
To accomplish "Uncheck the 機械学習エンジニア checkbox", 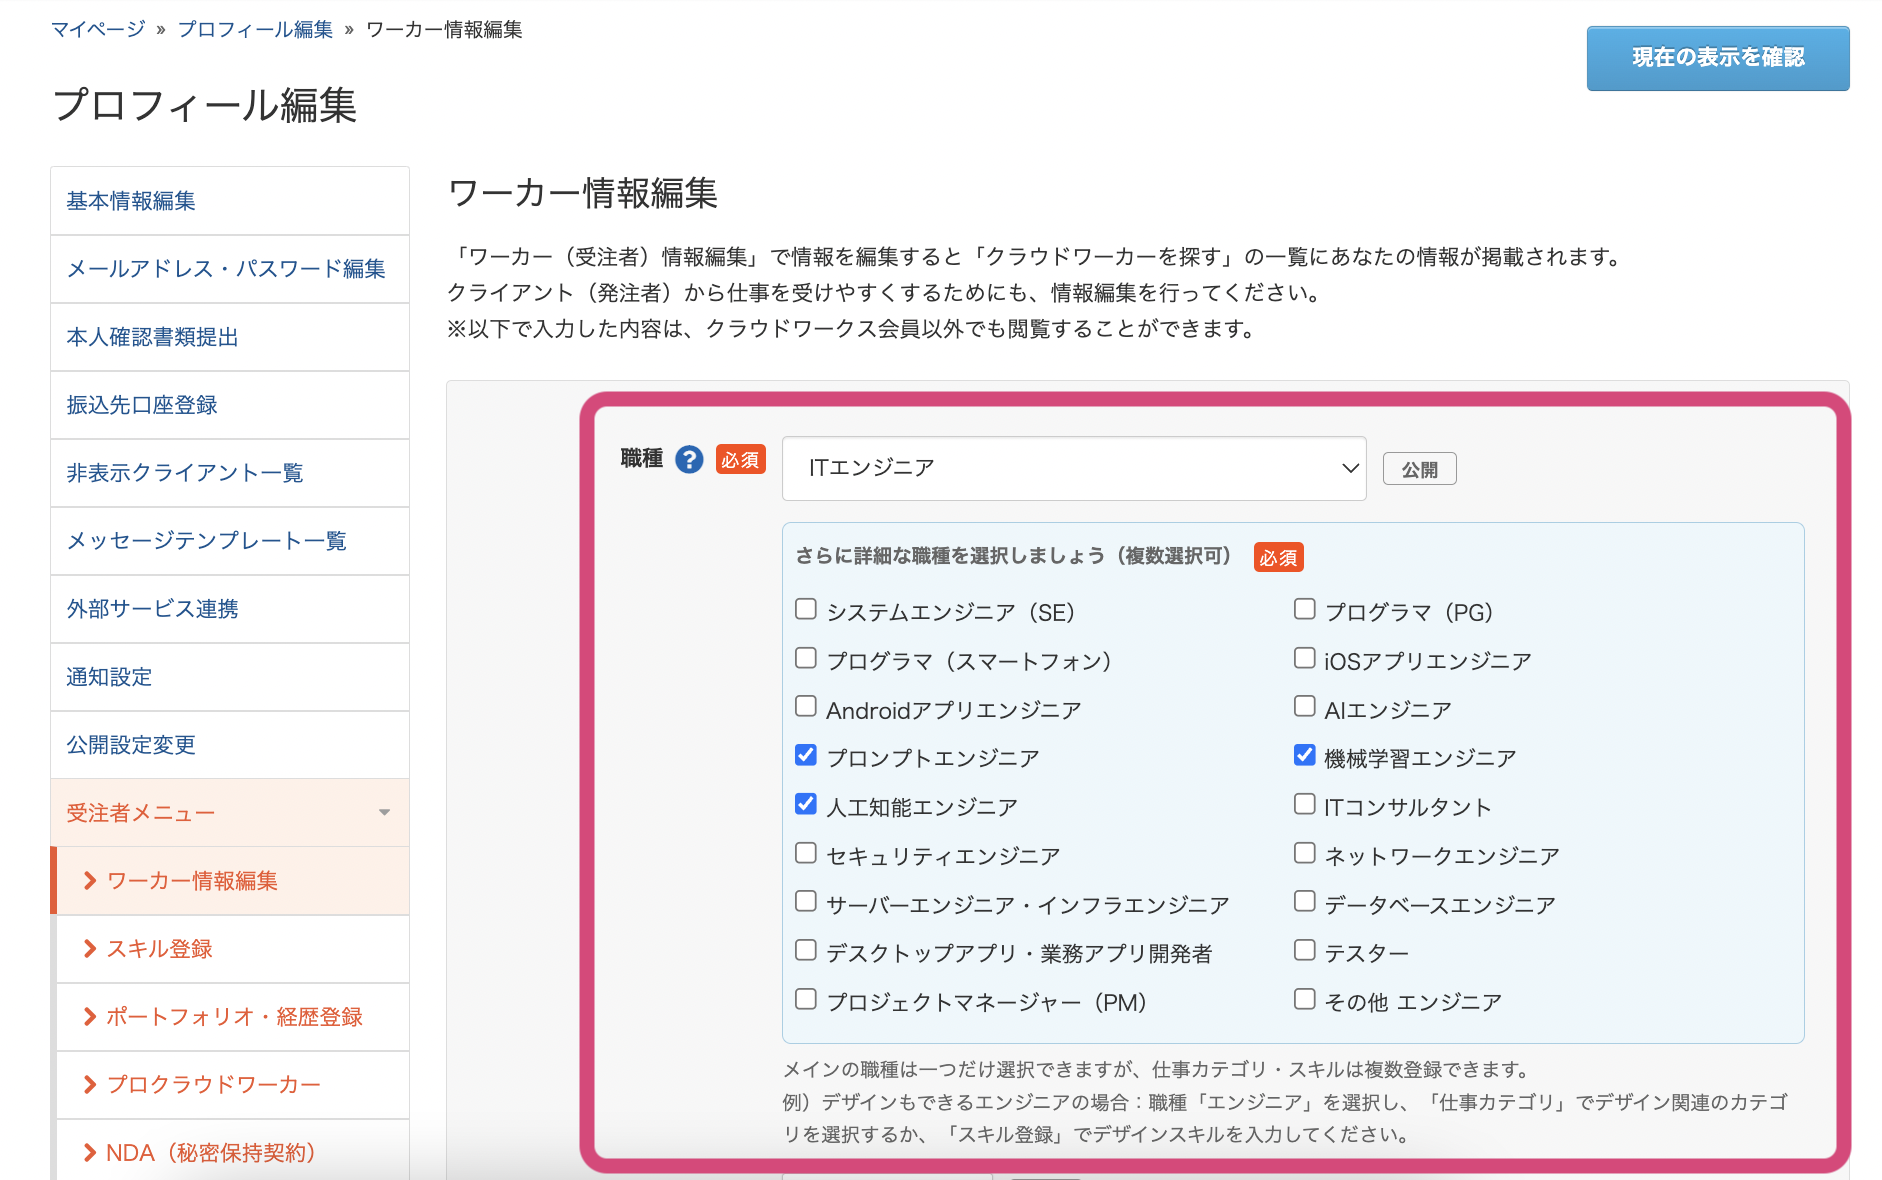I will pyautogui.click(x=1304, y=755).
